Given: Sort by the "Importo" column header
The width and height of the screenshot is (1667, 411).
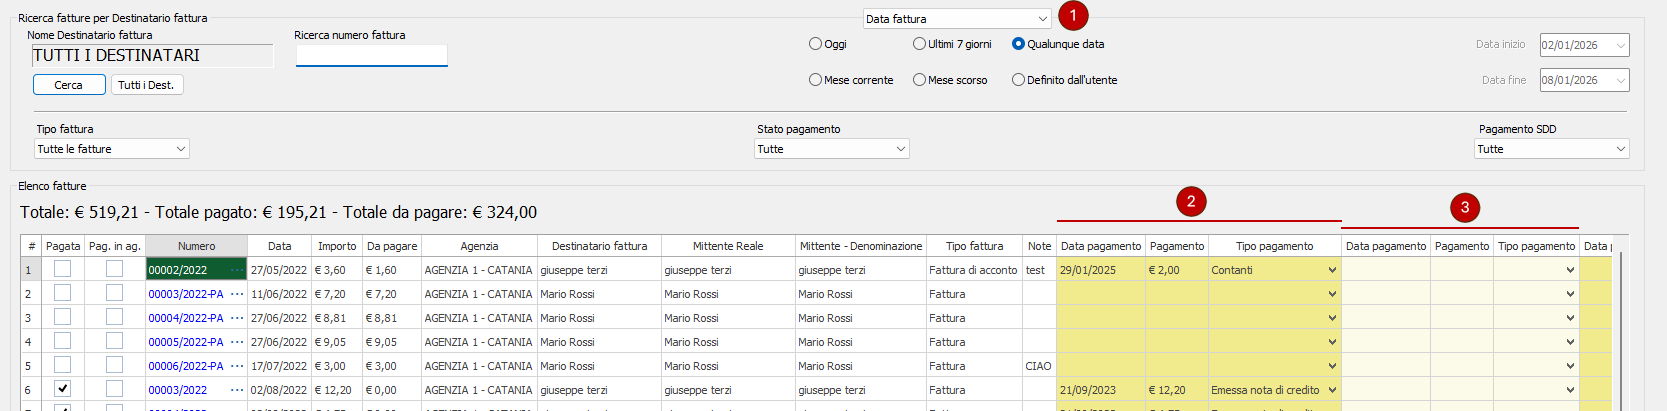Looking at the screenshot, I should tap(337, 246).
